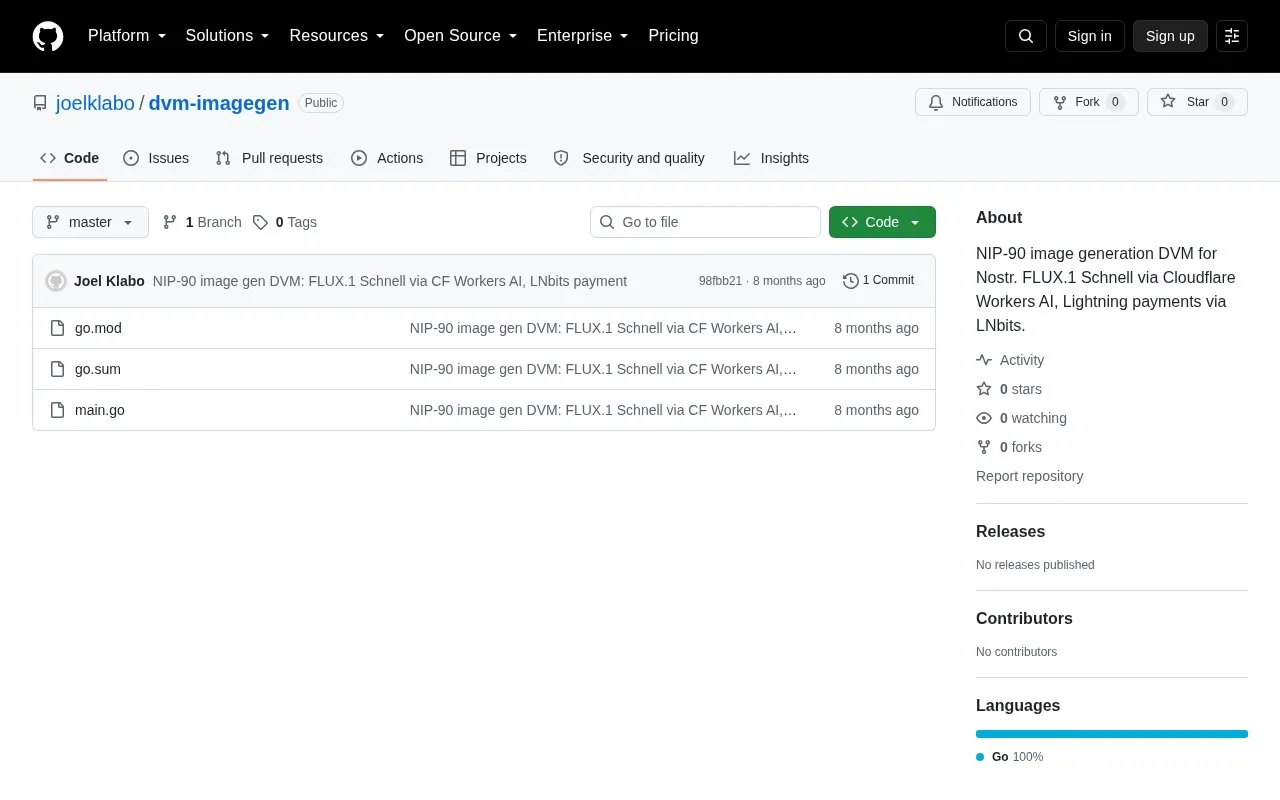Open the Projects tab
This screenshot has width=1280, height=800.
coord(488,158)
